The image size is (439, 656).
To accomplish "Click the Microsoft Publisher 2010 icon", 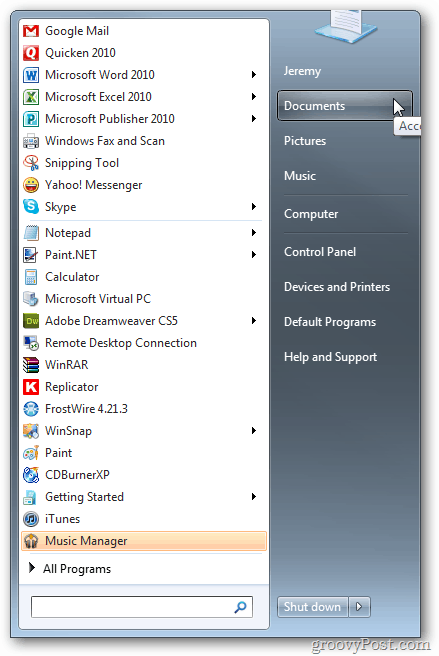I will point(31,119).
